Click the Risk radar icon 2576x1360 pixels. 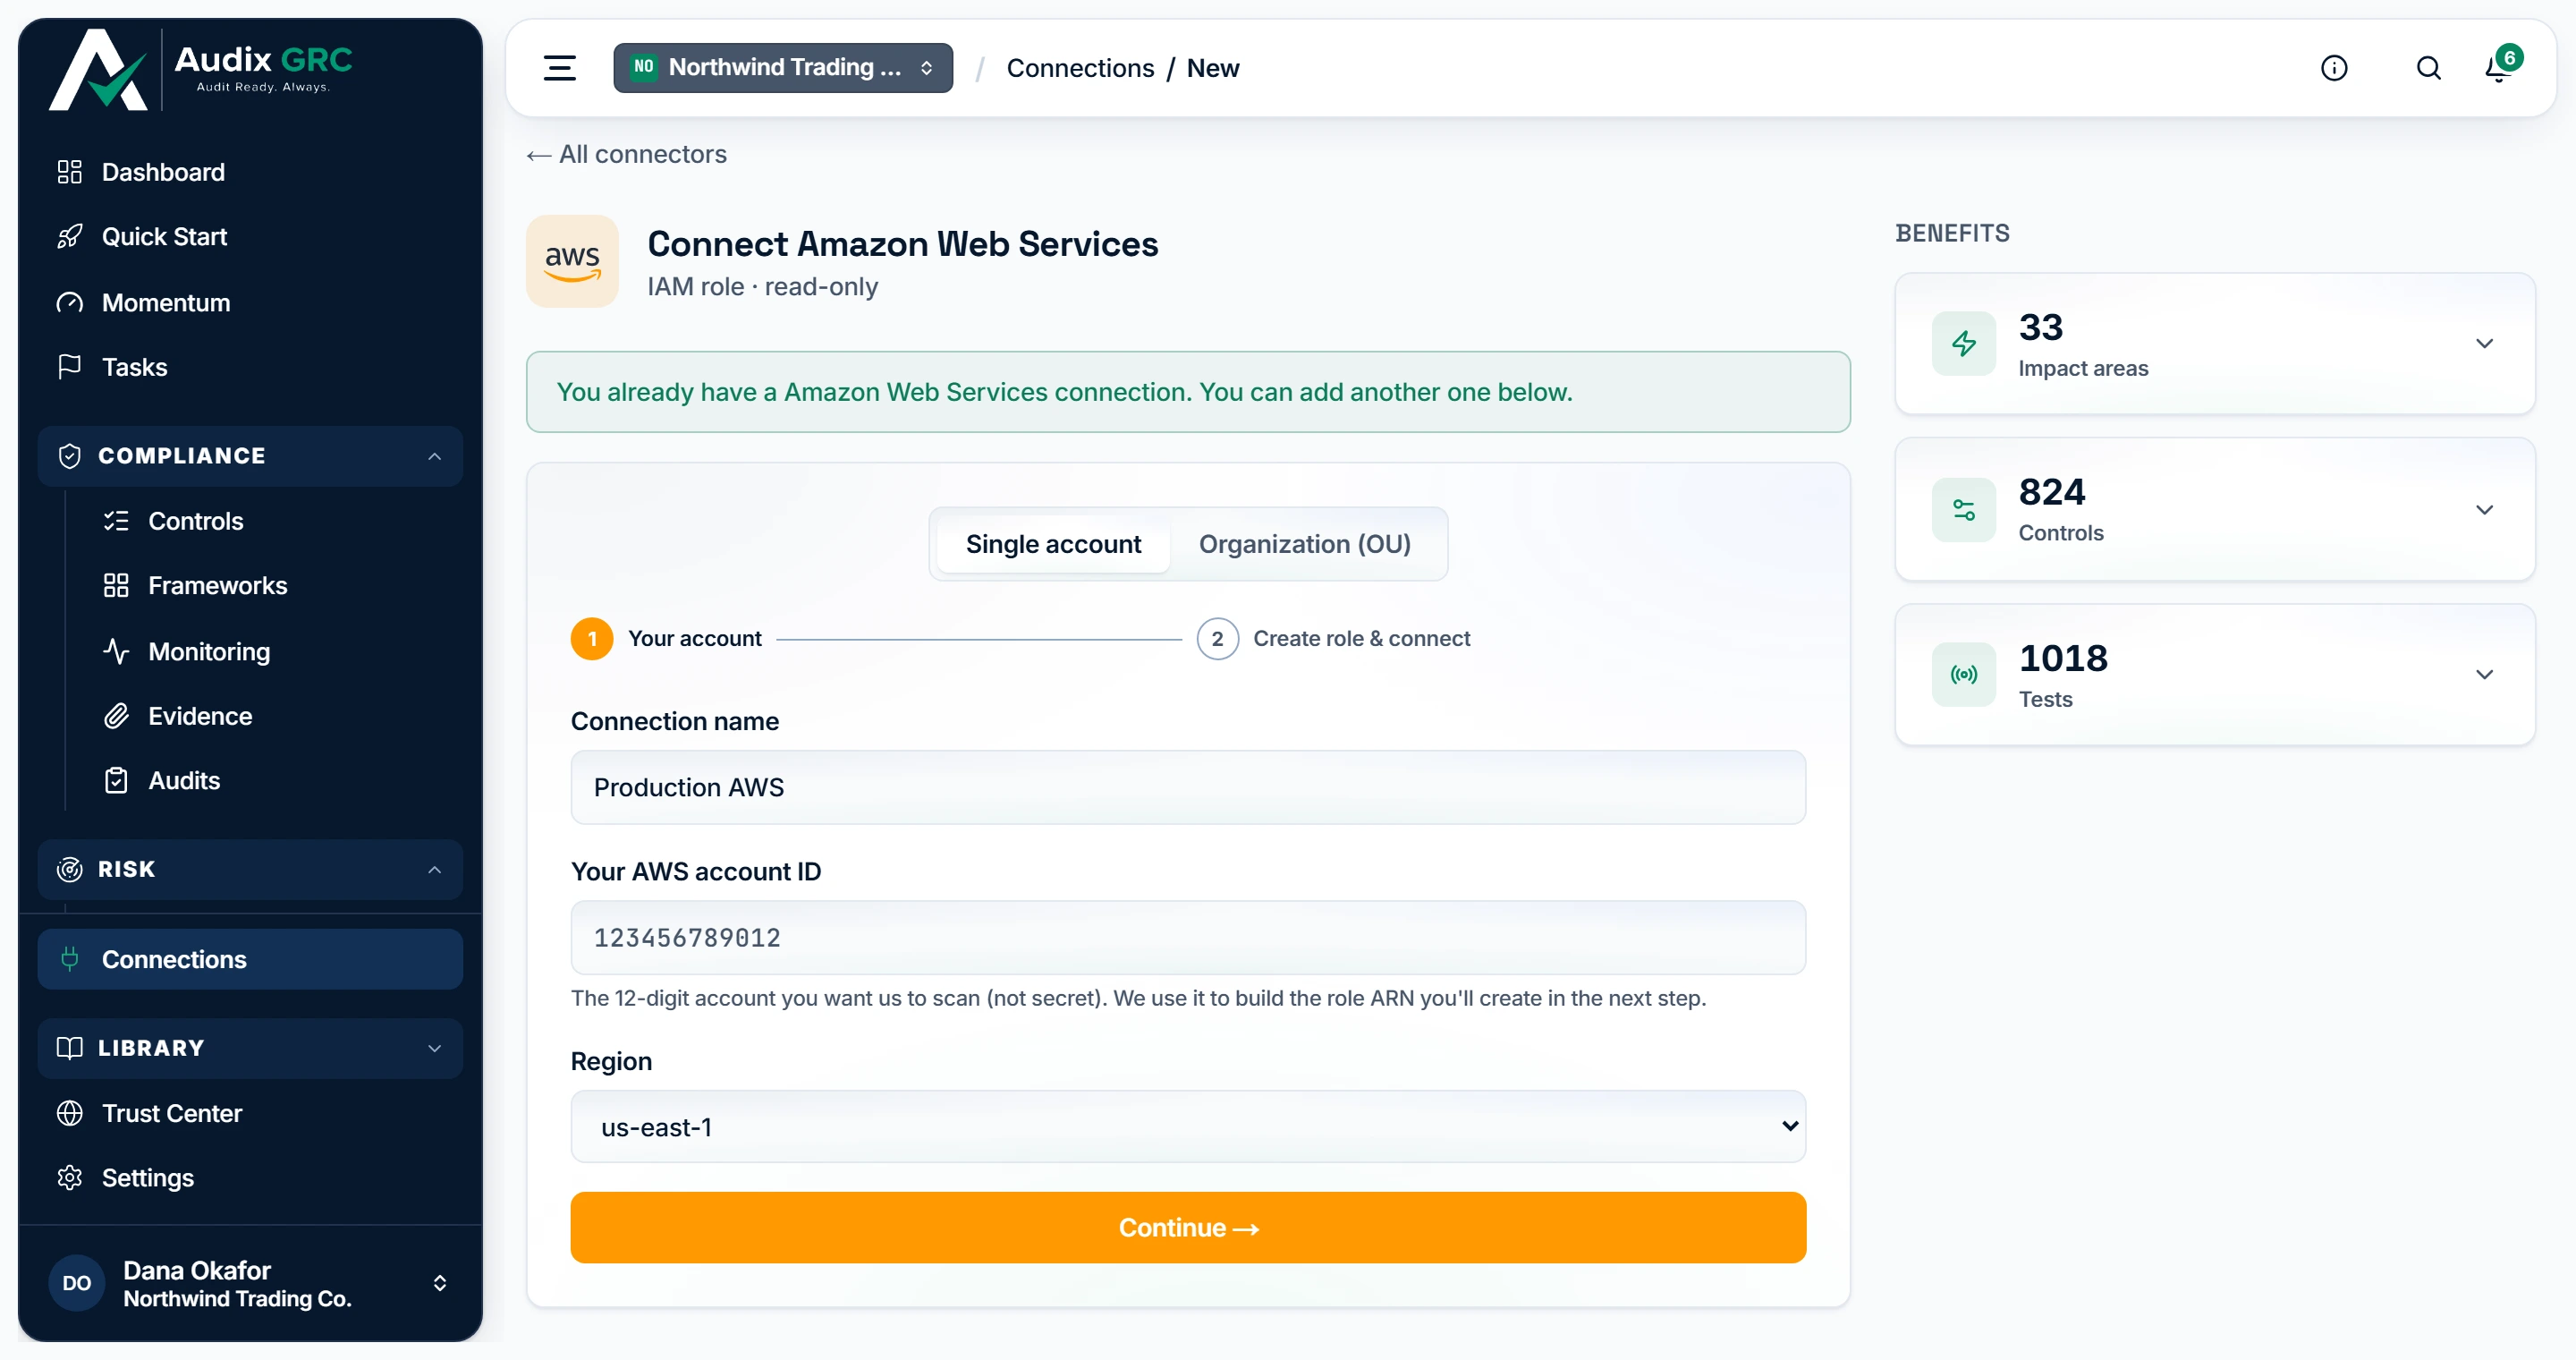(x=70, y=870)
